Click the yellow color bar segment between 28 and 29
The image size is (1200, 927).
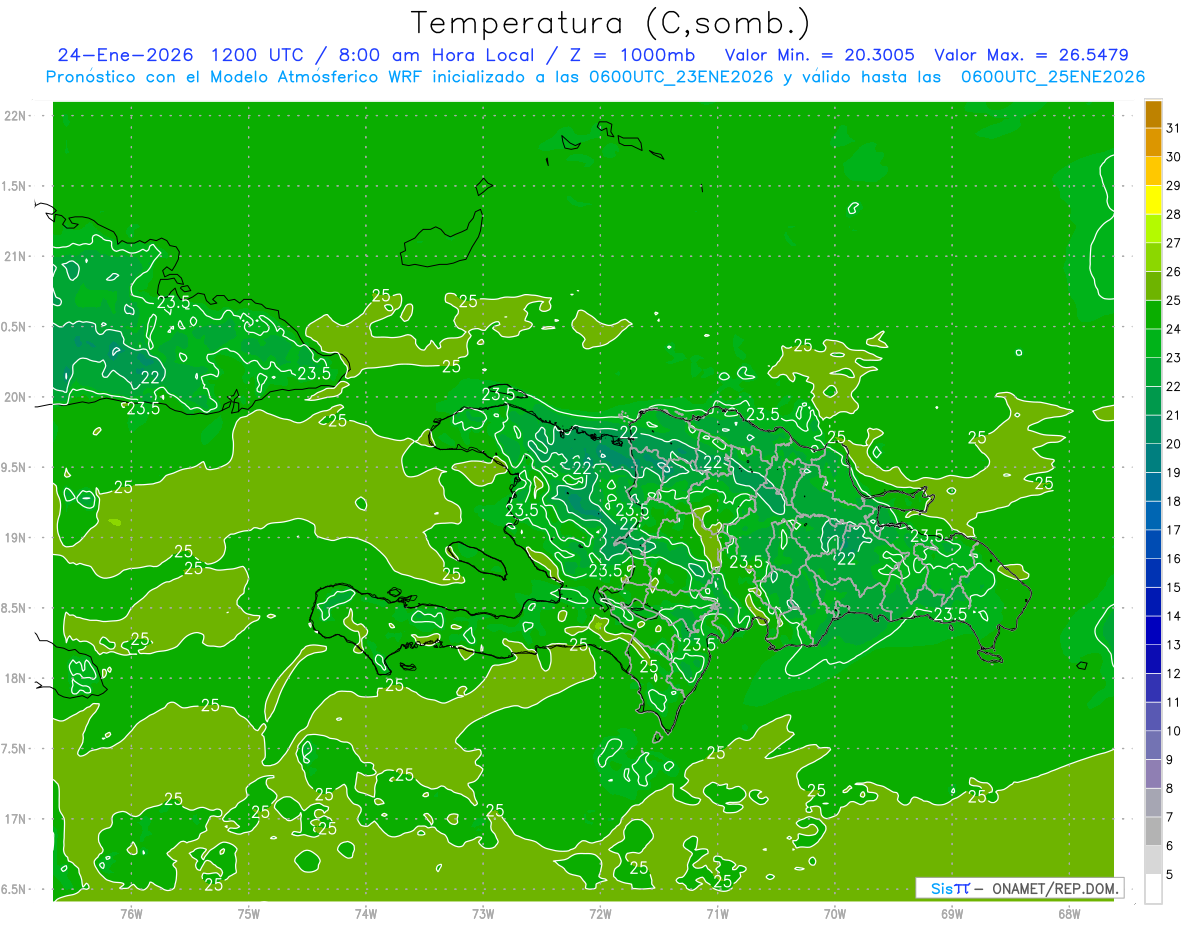click(1153, 200)
